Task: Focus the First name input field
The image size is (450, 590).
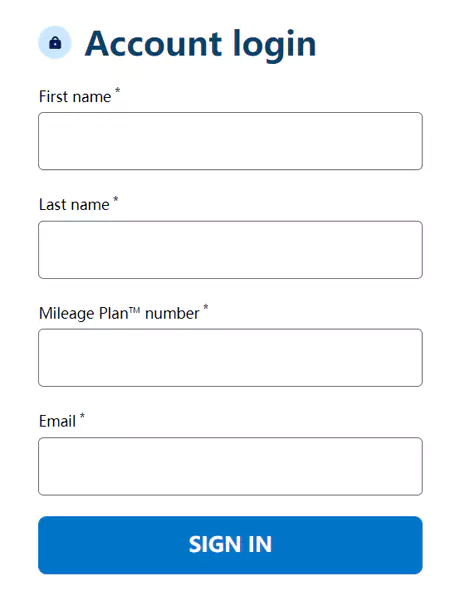Action: 230,141
